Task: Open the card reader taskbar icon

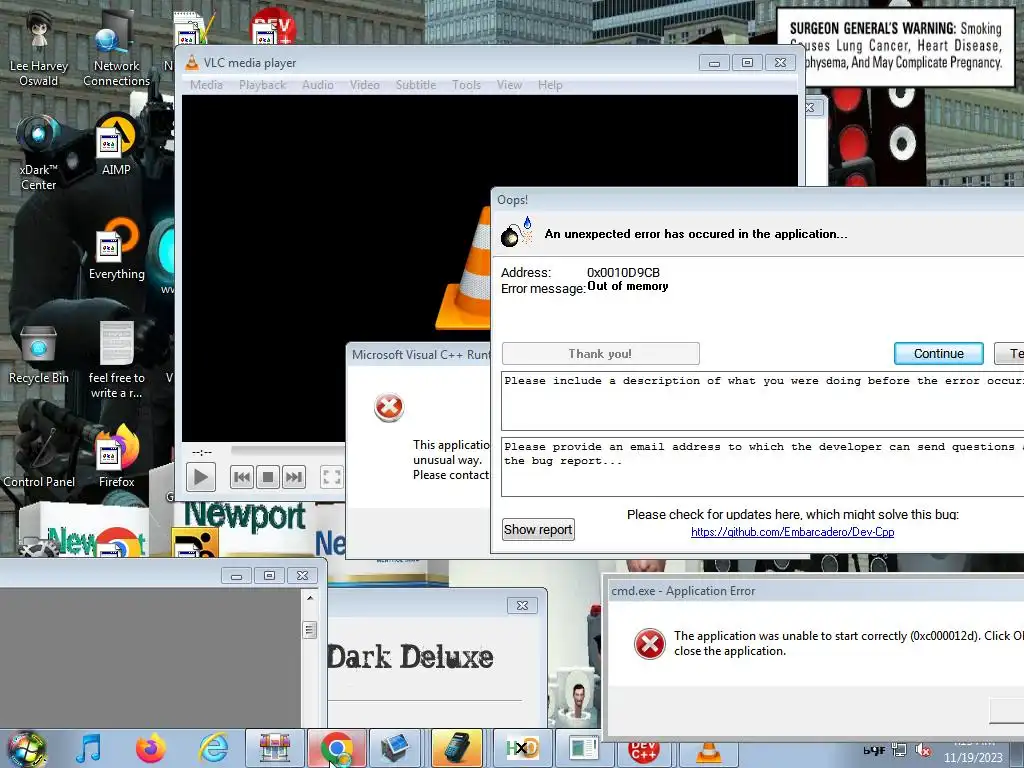Action: [x=457, y=748]
